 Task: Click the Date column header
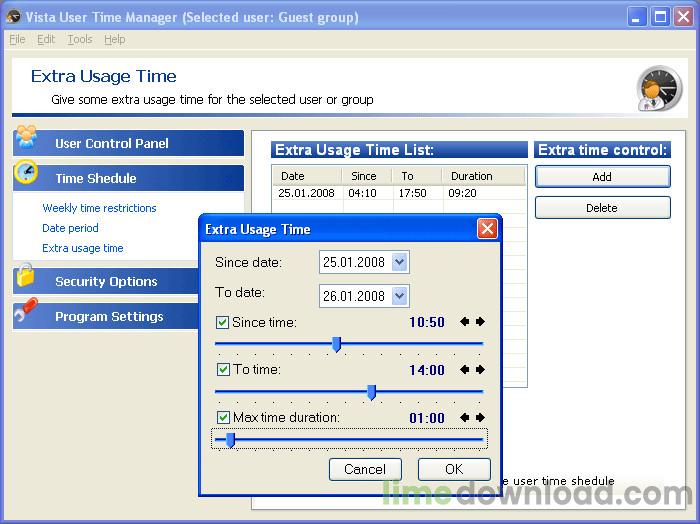[x=307, y=176]
